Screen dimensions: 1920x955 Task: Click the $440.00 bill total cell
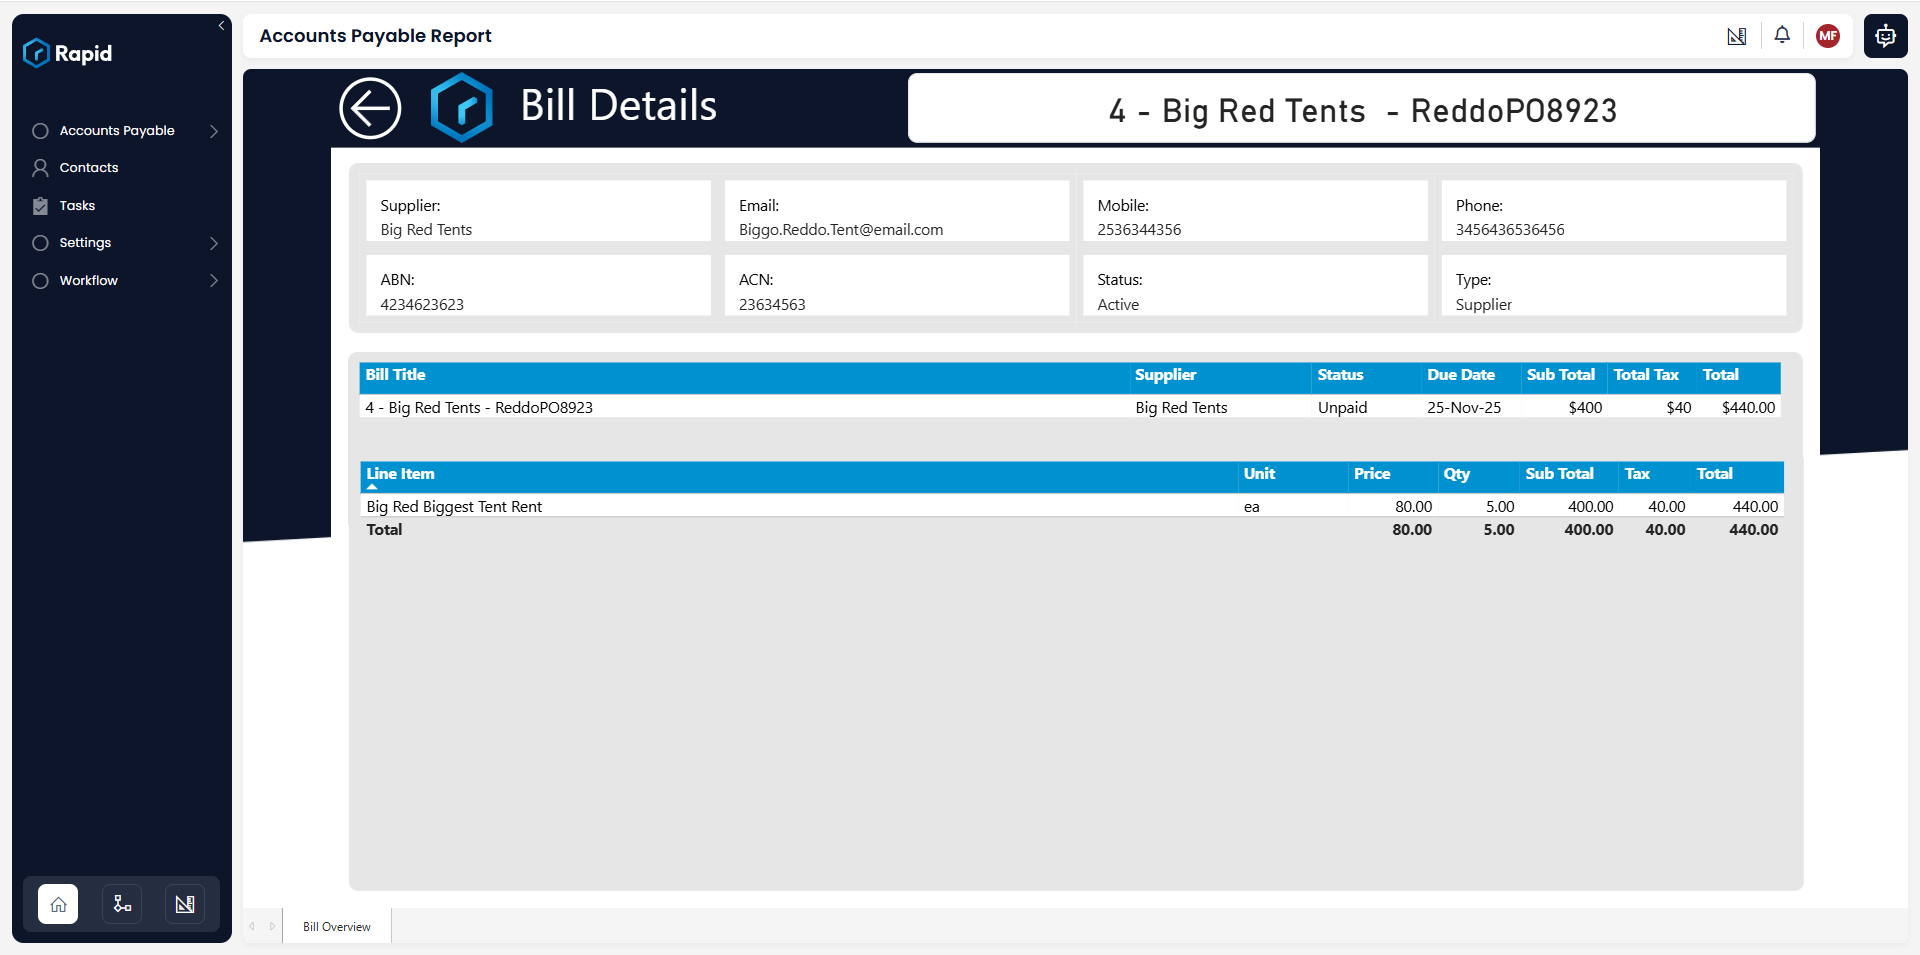1748,408
